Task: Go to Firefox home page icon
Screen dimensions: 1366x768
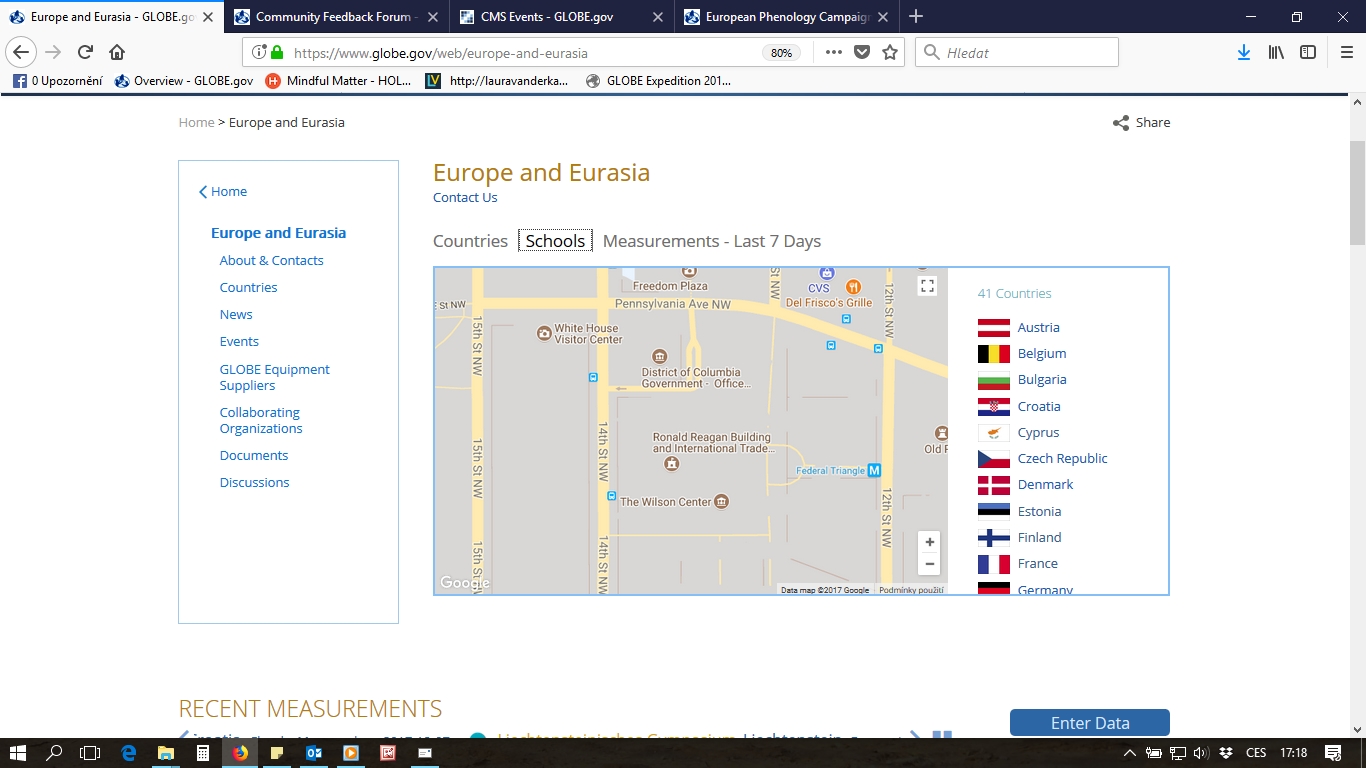Action: coord(117,53)
